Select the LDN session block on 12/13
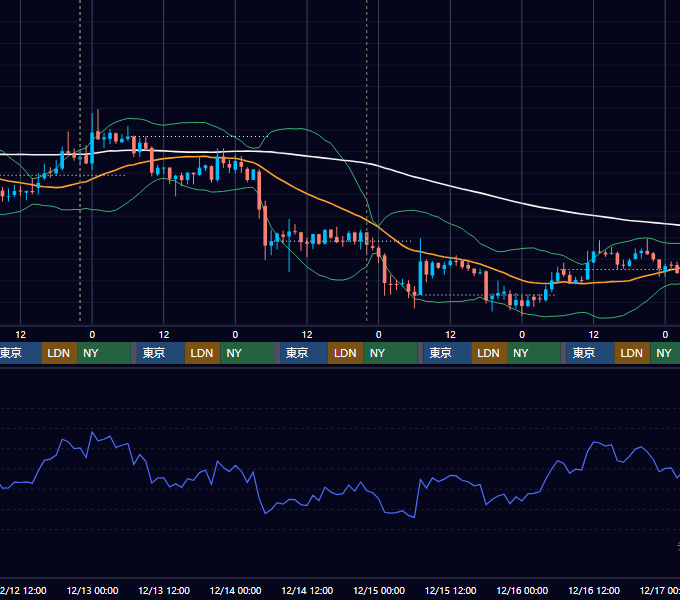This screenshot has height=600, width=680. coord(203,353)
